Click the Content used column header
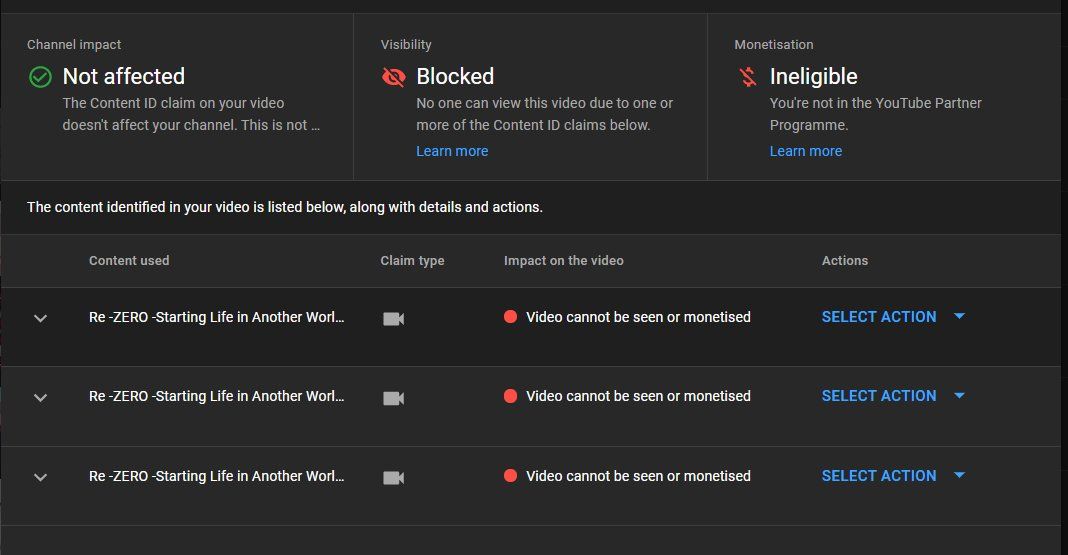The image size is (1068, 555). click(x=129, y=260)
